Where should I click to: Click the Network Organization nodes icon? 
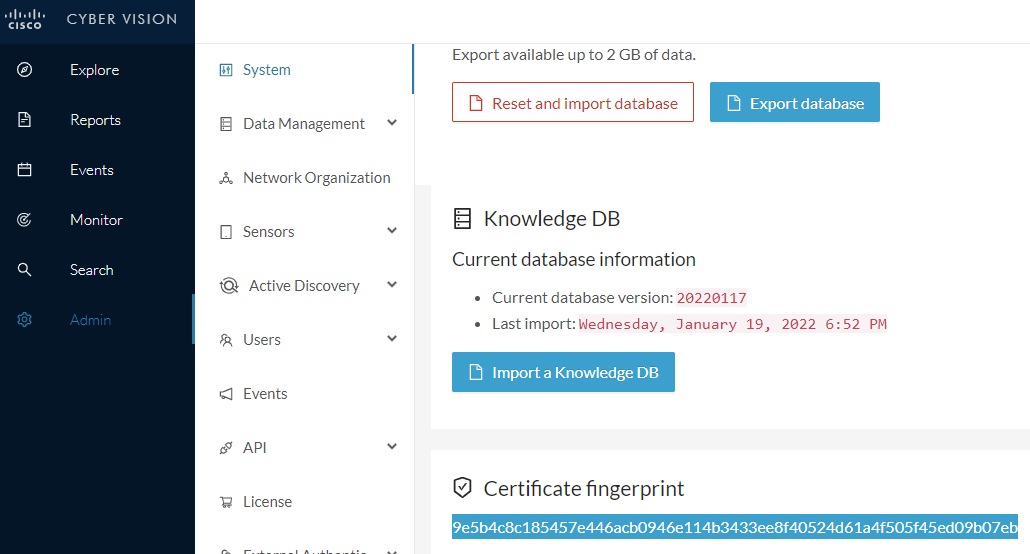tap(226, 178)
